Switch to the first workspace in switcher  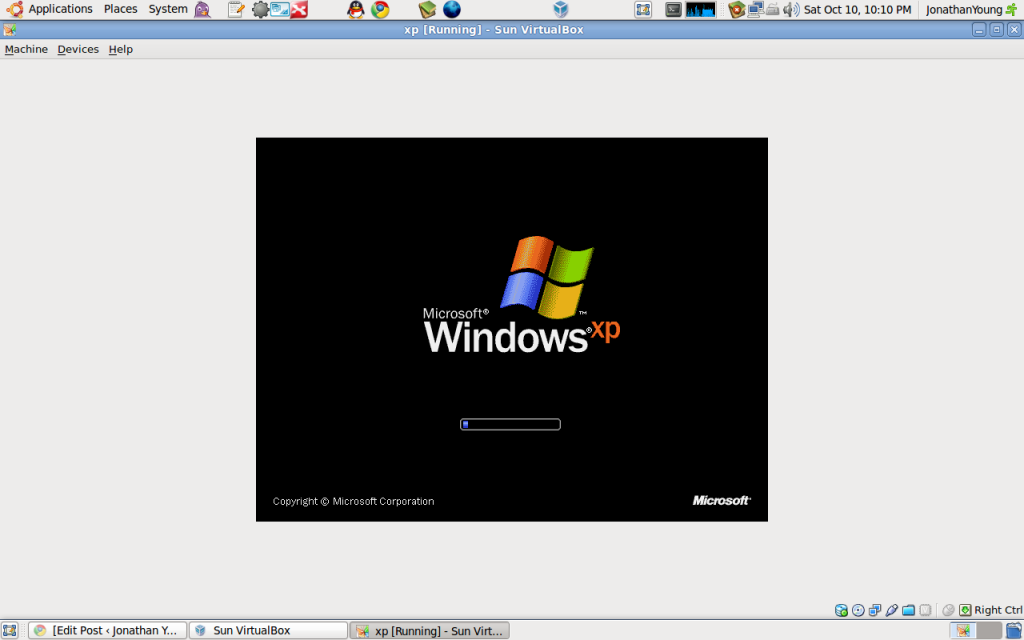963,630
